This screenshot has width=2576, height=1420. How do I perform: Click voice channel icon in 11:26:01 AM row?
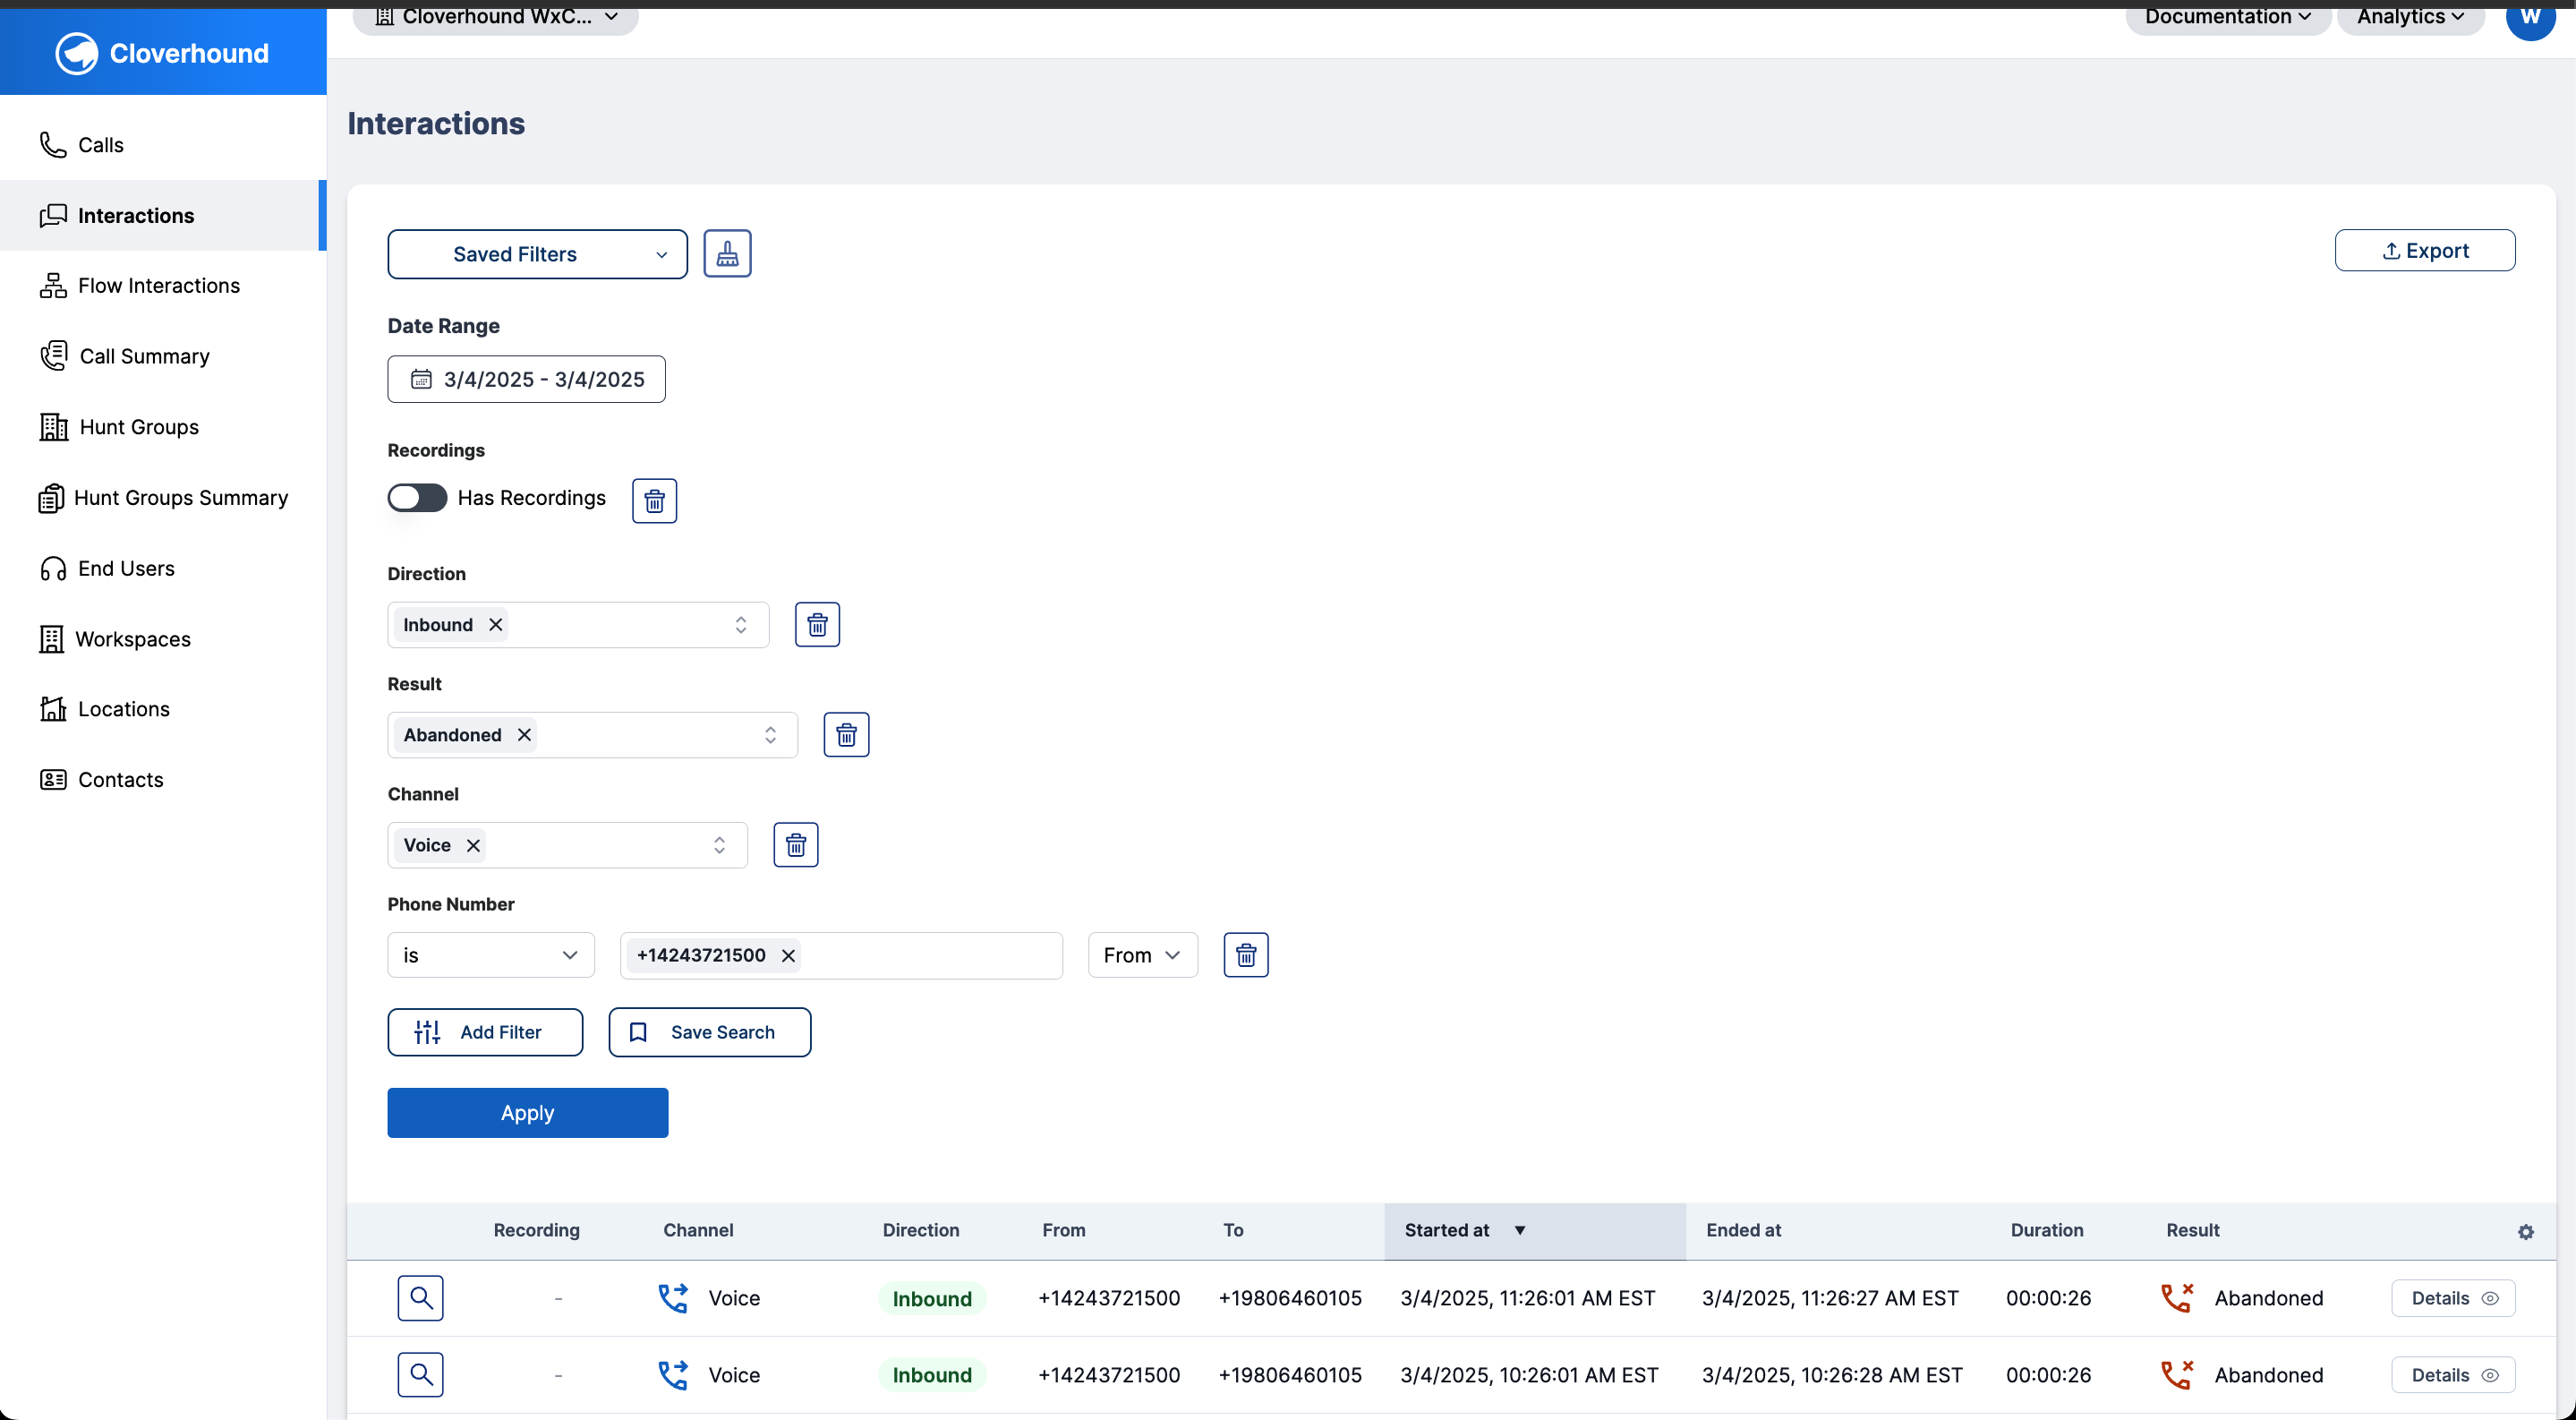673,1298
